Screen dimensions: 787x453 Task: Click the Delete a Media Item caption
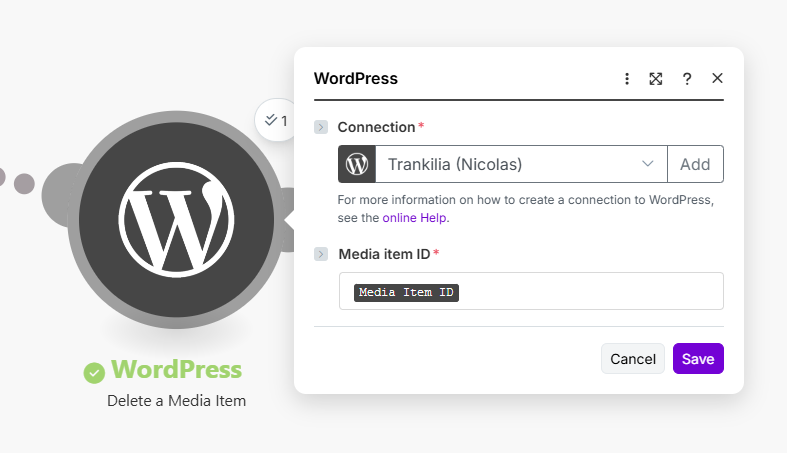[177, 401]
